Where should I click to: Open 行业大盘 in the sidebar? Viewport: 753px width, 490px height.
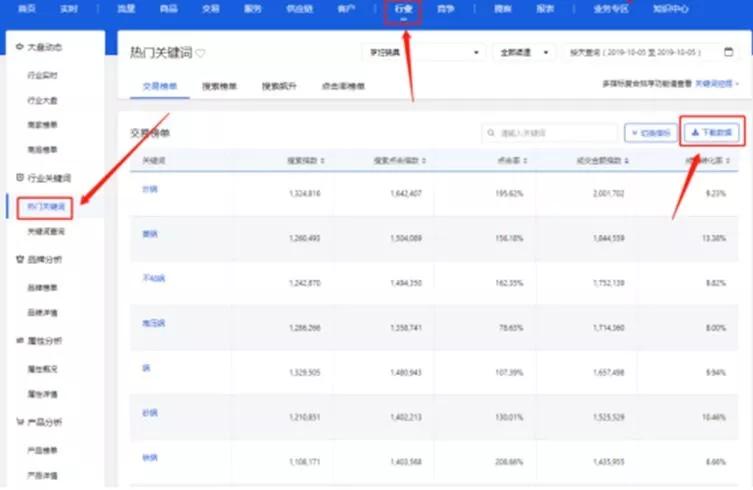tap(42, 100)
